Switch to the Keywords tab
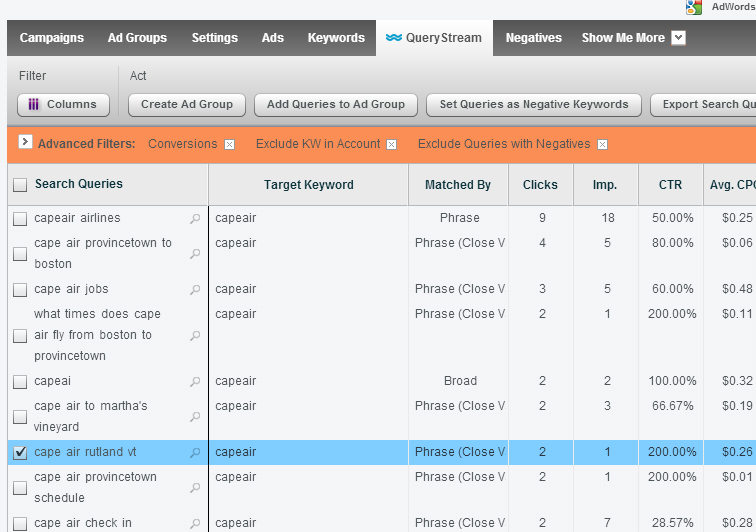 point(336,38)
